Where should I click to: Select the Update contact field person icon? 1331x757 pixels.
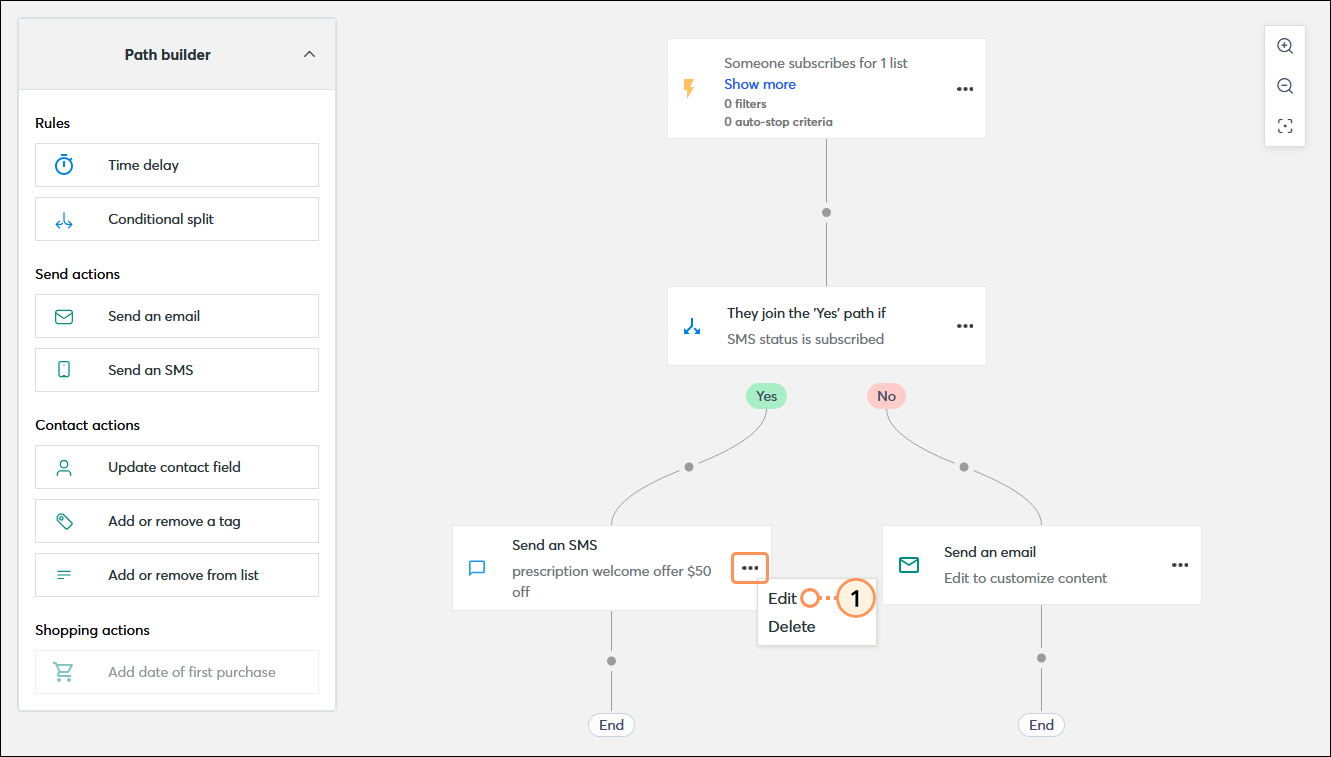click(x=63, y=467)
